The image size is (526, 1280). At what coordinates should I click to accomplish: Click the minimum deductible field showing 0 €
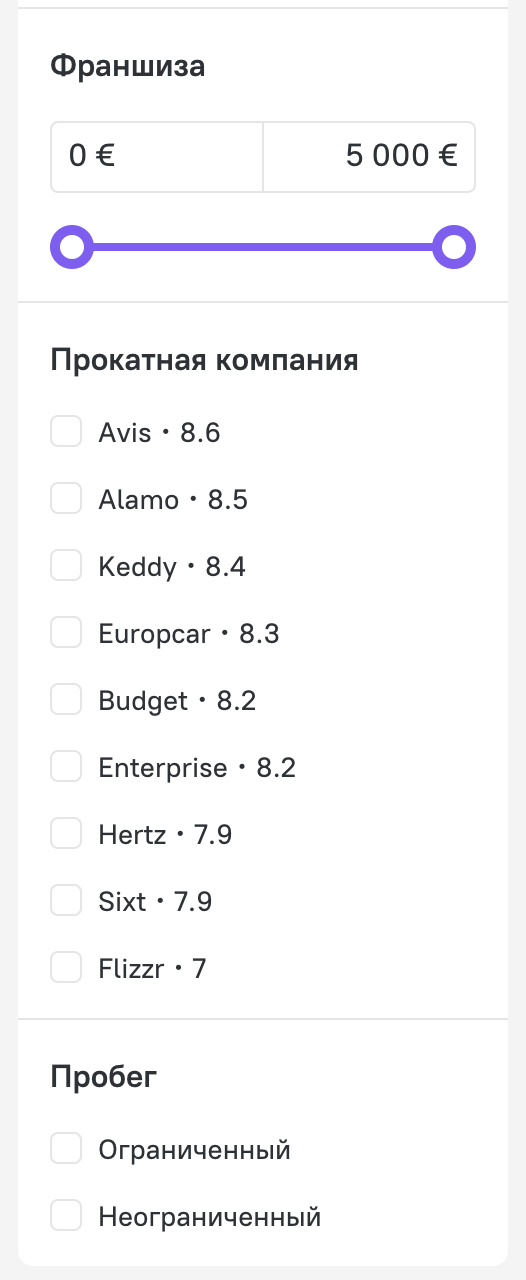coord(157,157)
